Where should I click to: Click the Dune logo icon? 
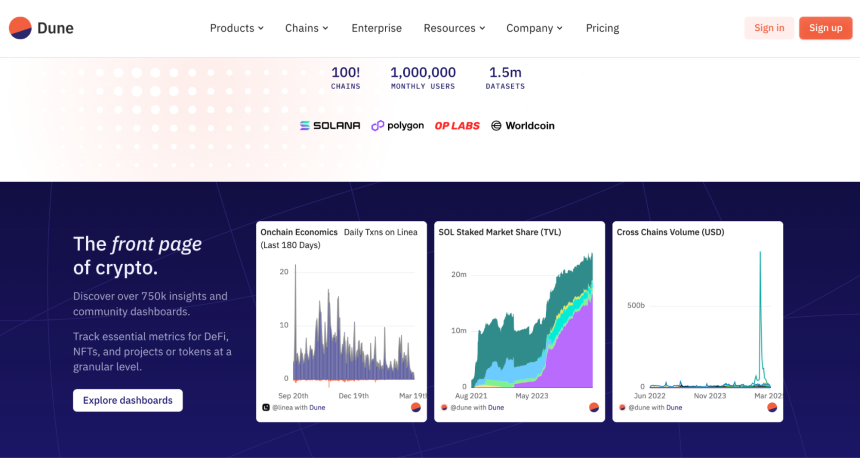click(20, 28)
